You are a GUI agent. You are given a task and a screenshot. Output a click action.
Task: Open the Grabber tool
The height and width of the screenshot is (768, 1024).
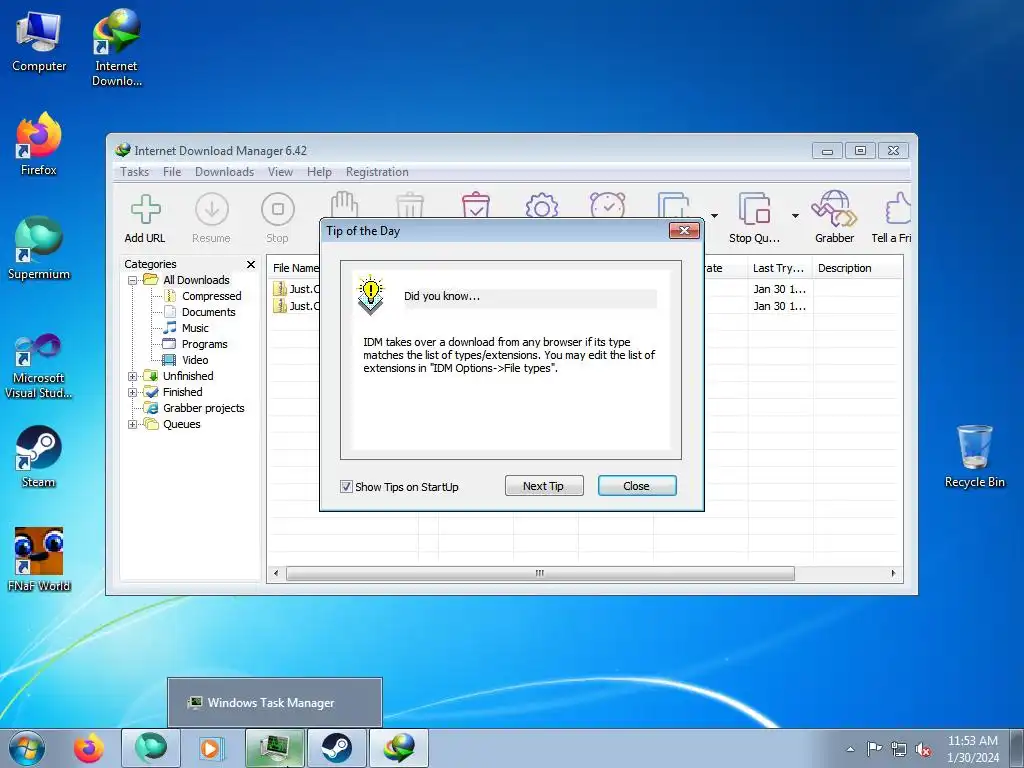(x=834, y=218)
